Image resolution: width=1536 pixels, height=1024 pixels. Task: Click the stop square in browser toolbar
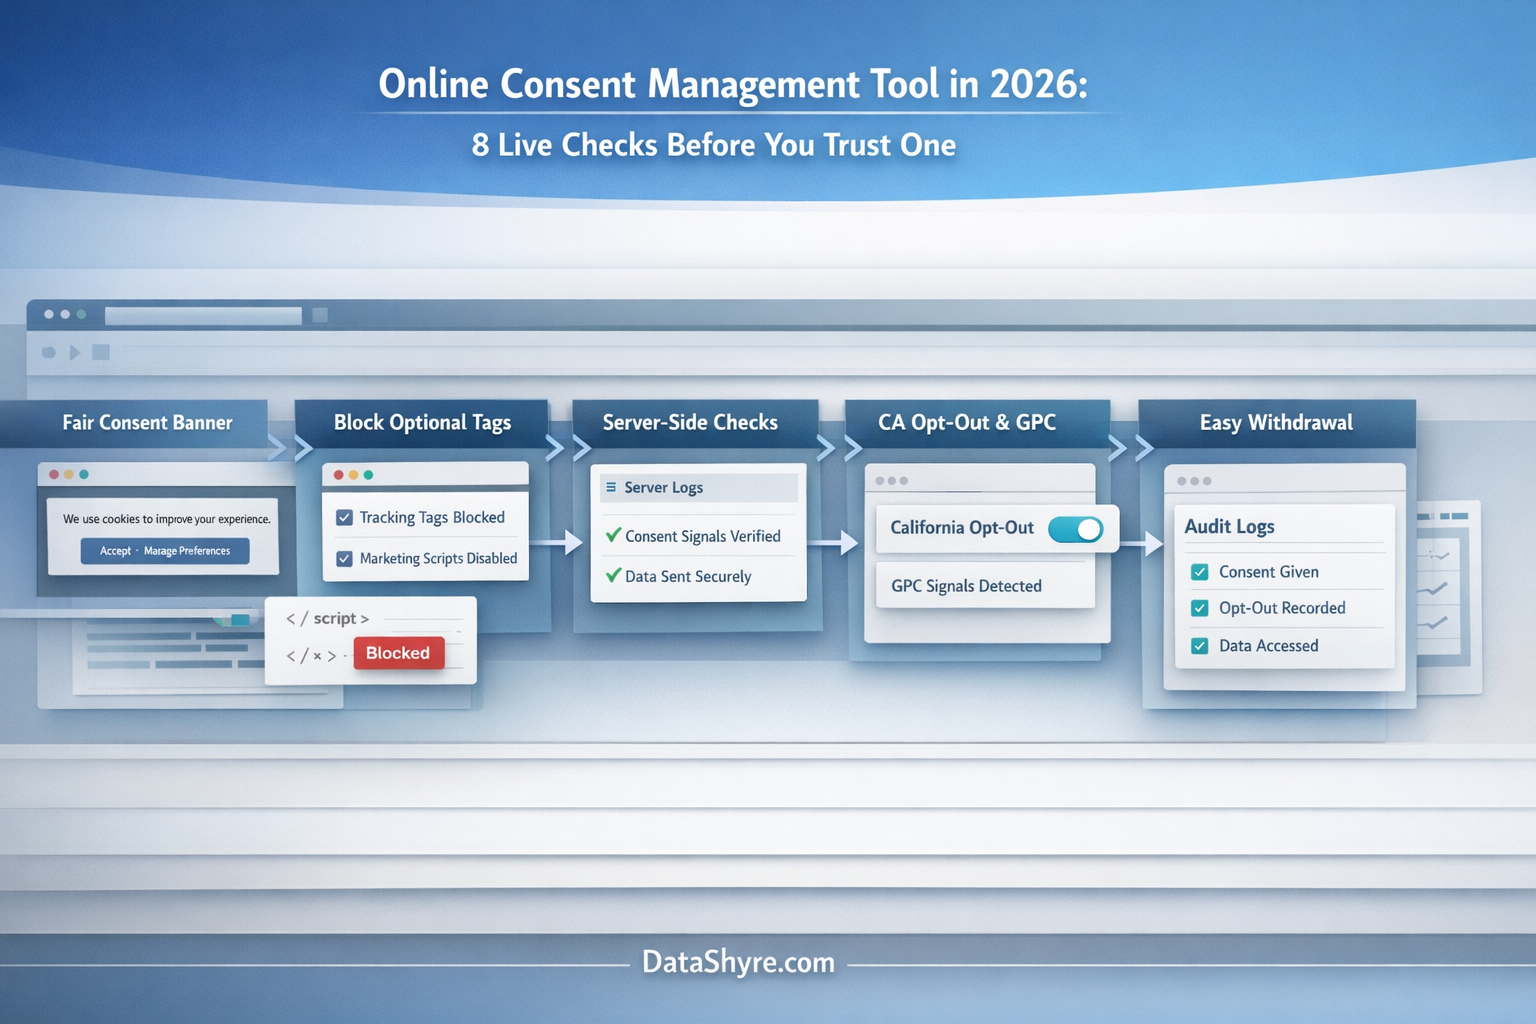101,352
